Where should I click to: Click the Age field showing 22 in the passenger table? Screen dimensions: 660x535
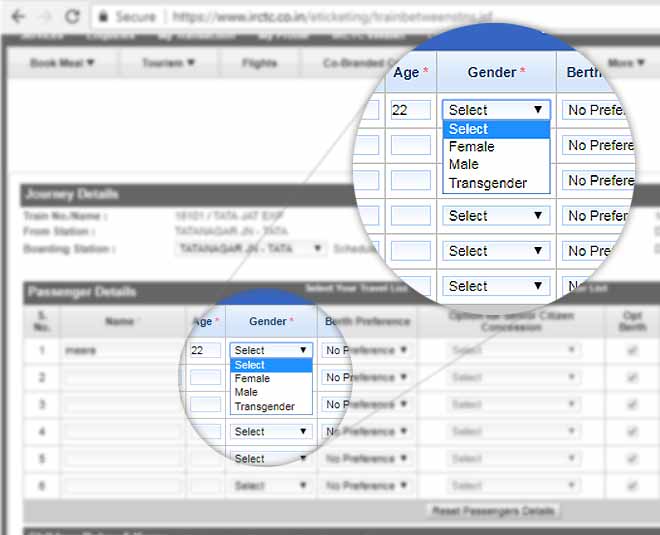[205, 350]
